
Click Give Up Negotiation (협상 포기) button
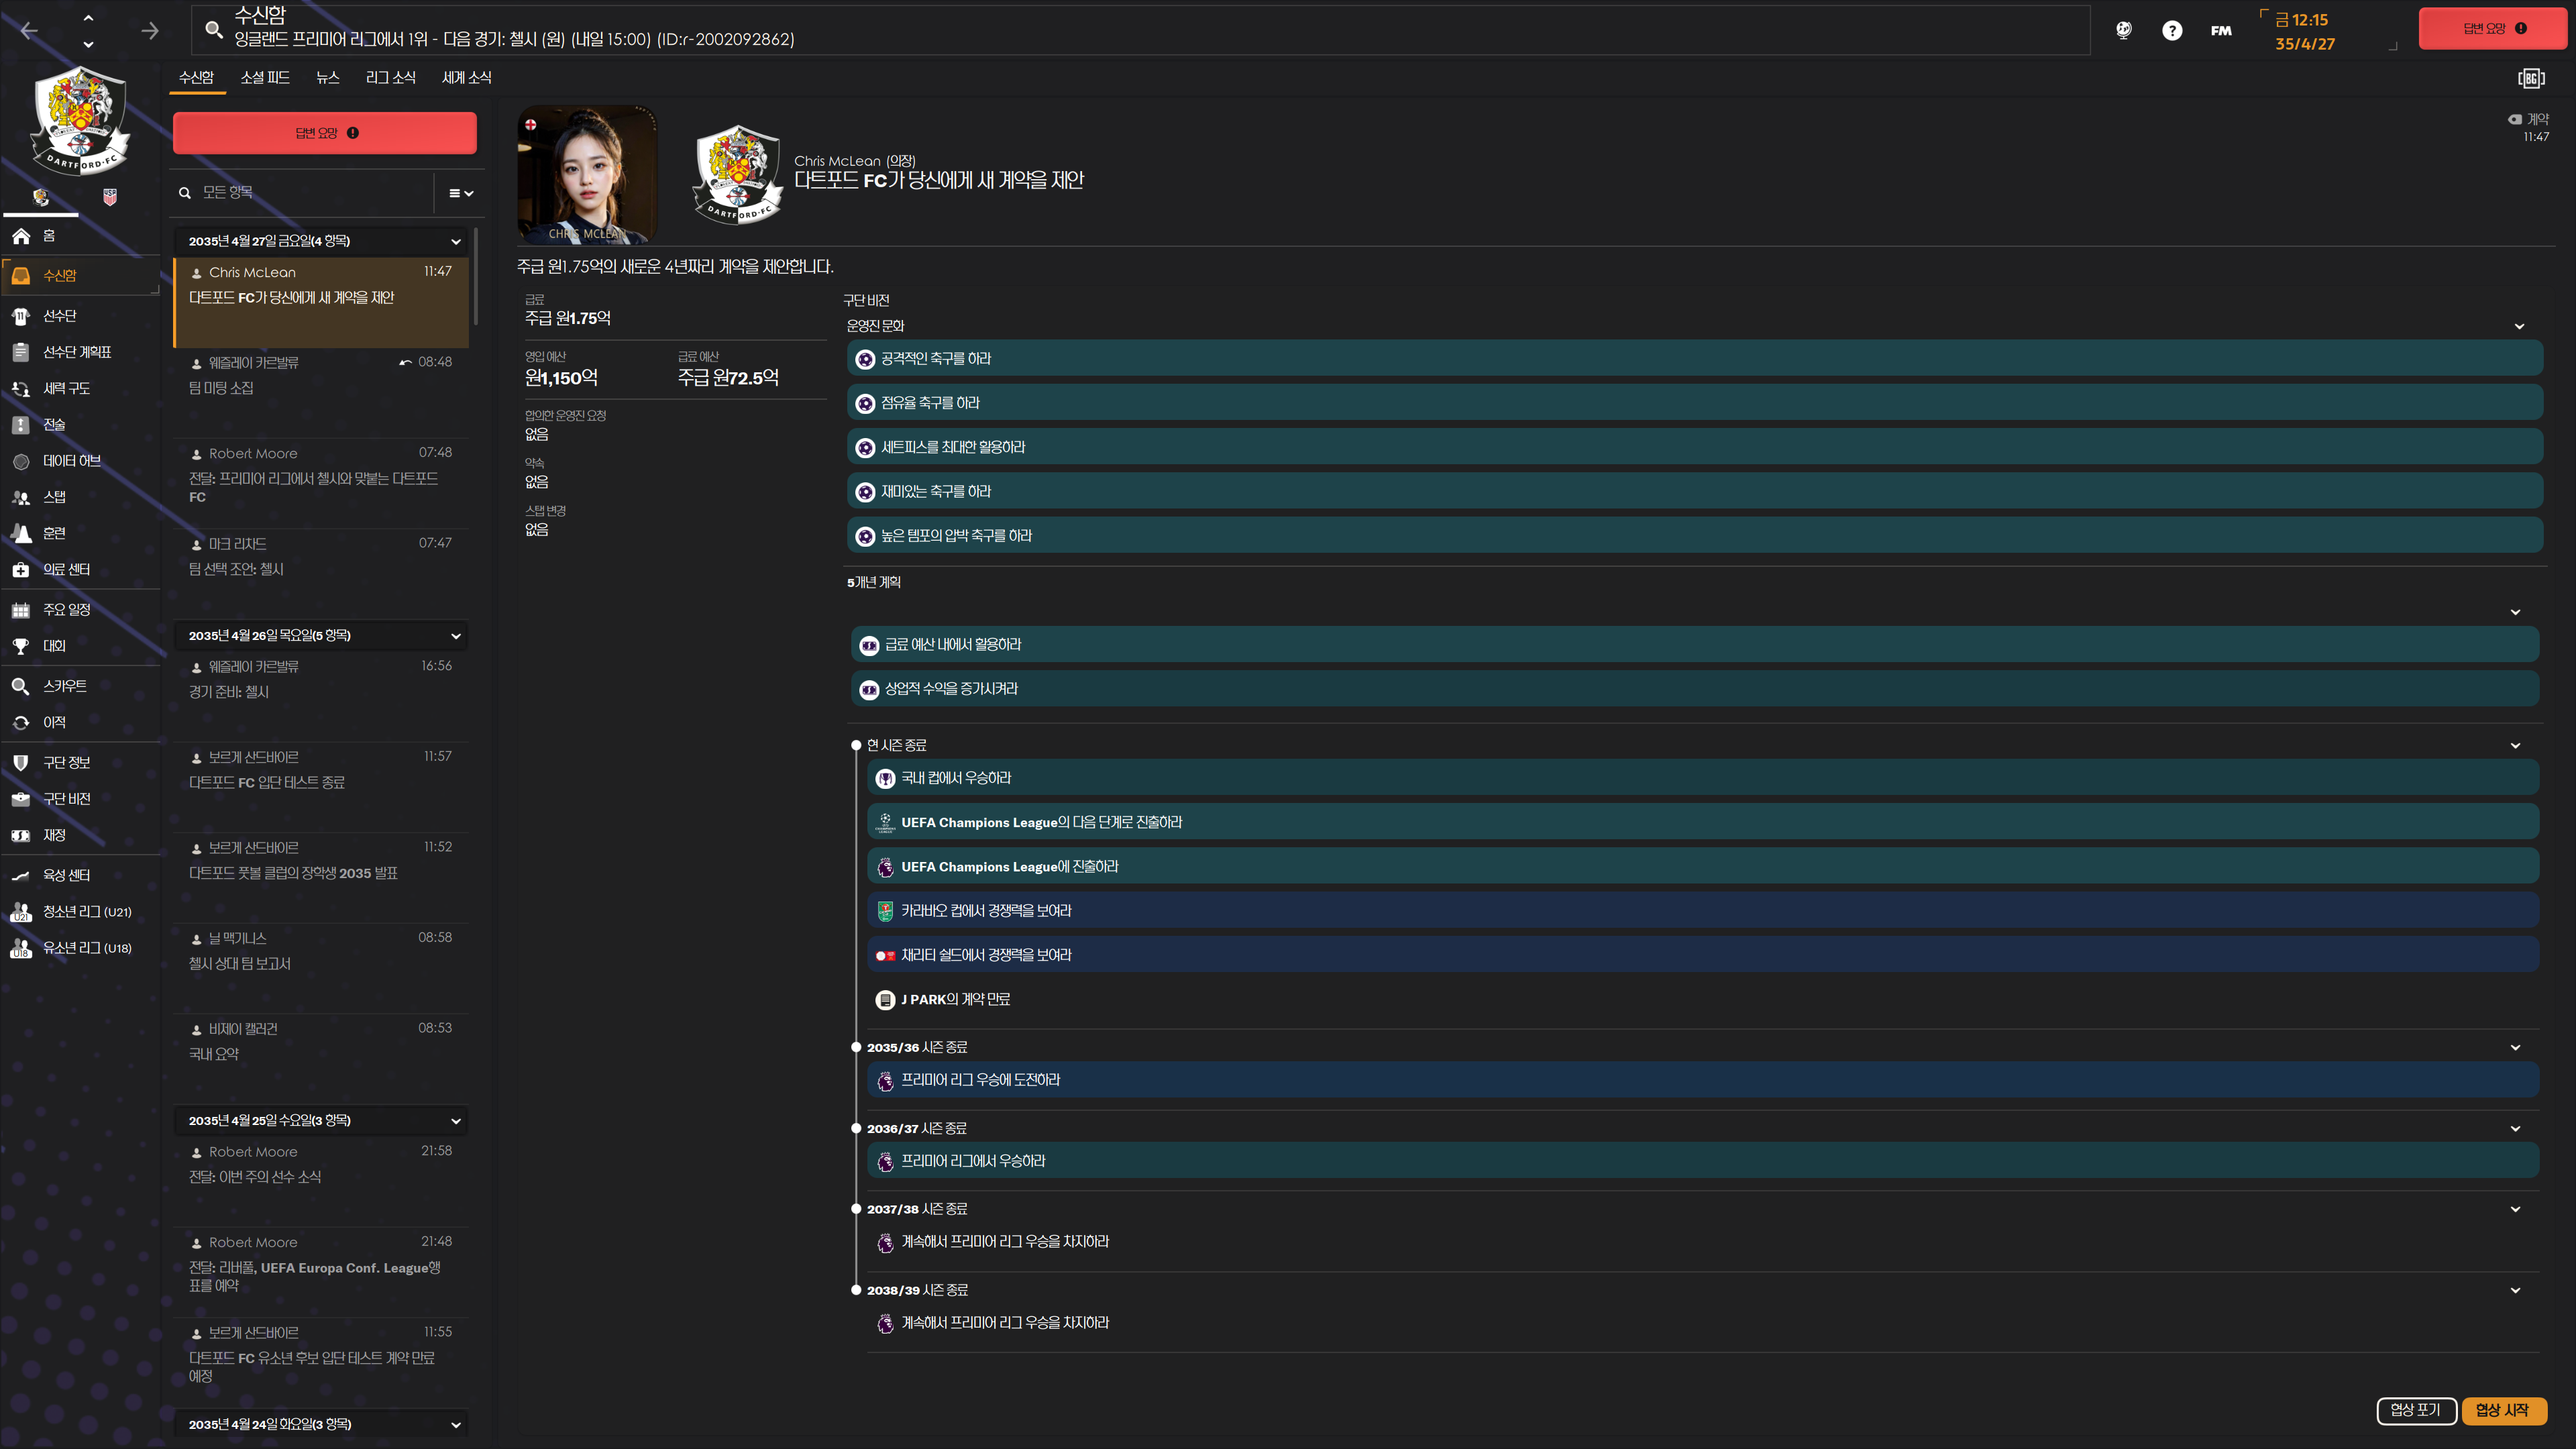(x=2416, y=1410)
